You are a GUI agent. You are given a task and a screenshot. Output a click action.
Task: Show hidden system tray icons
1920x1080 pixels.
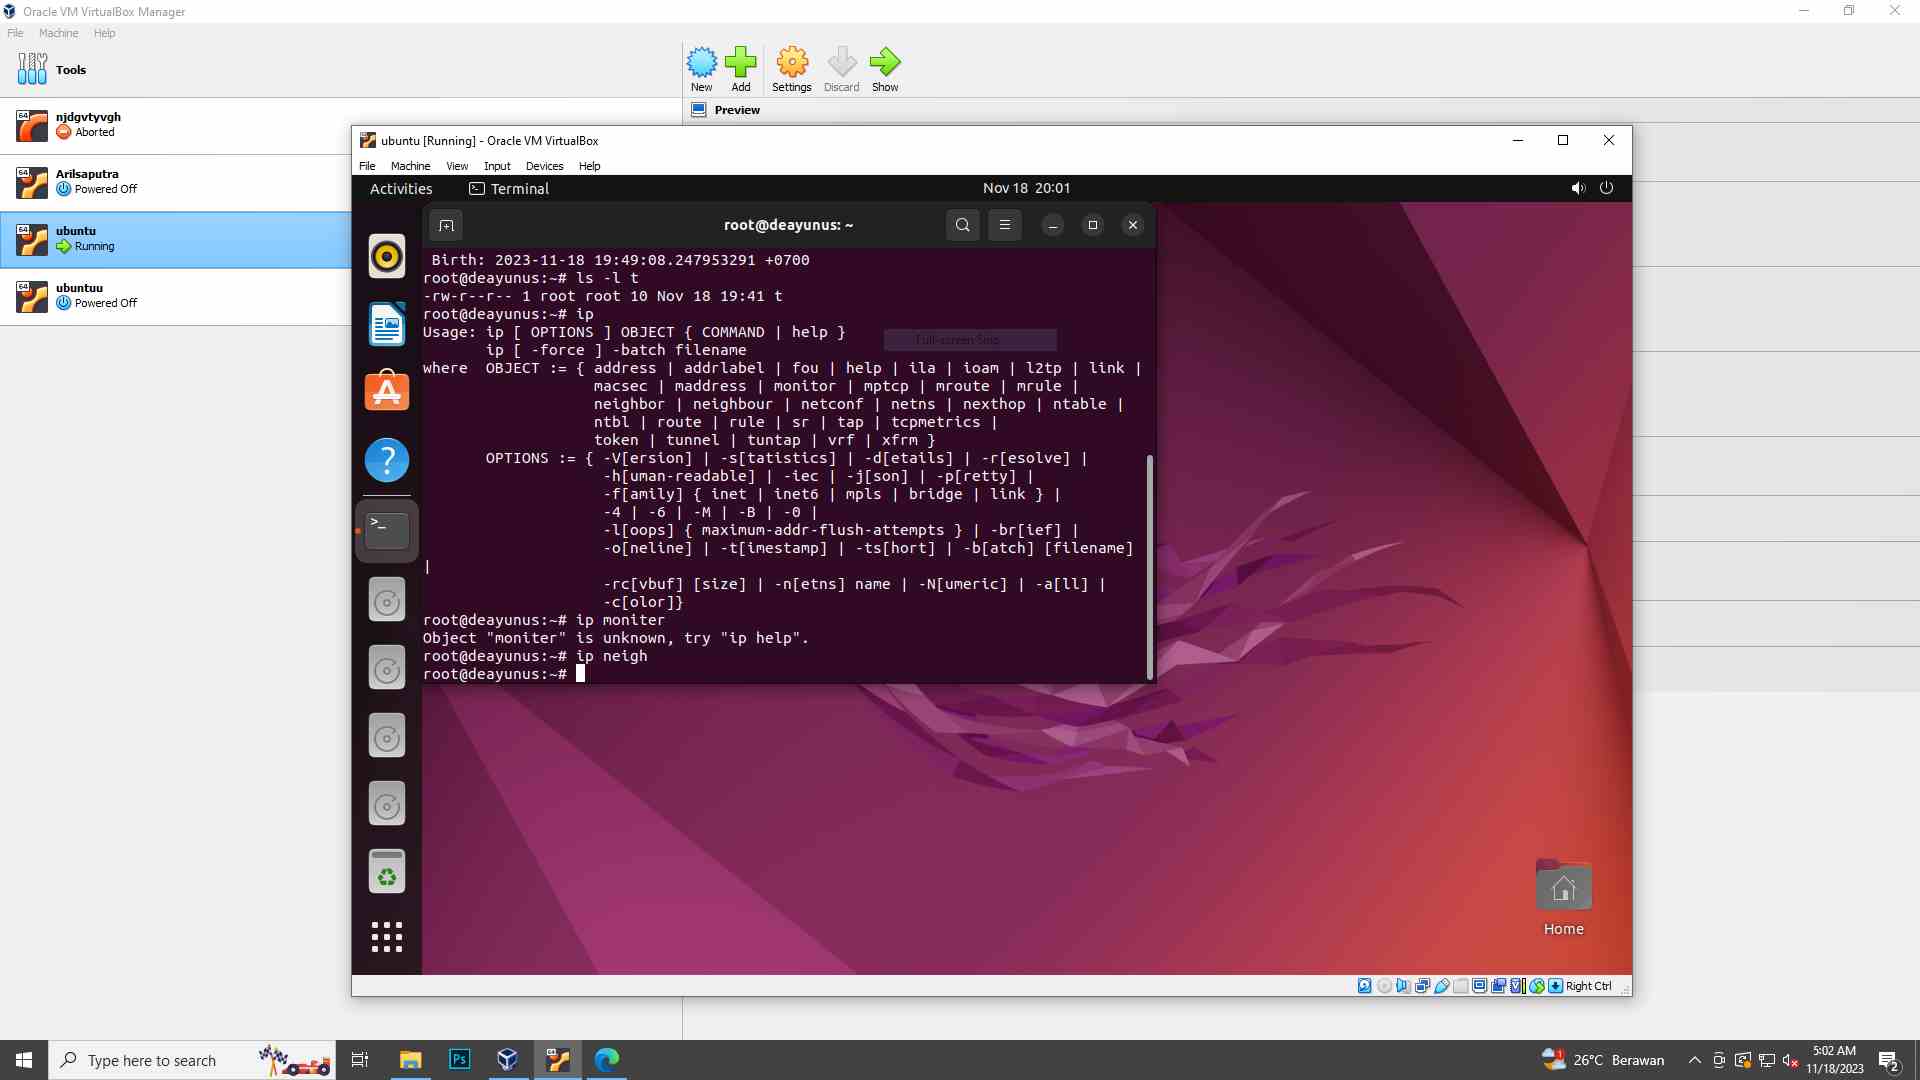click(1694, 1060)
